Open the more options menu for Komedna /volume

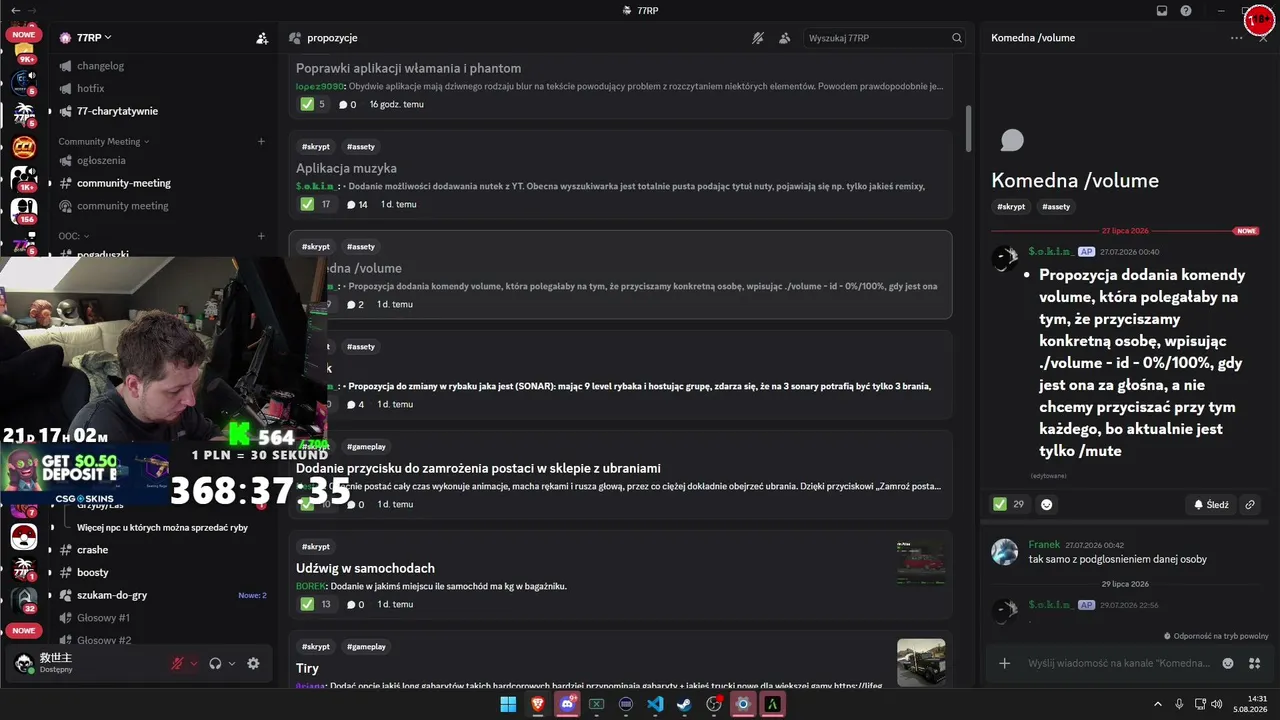[x=1237, y=38]
